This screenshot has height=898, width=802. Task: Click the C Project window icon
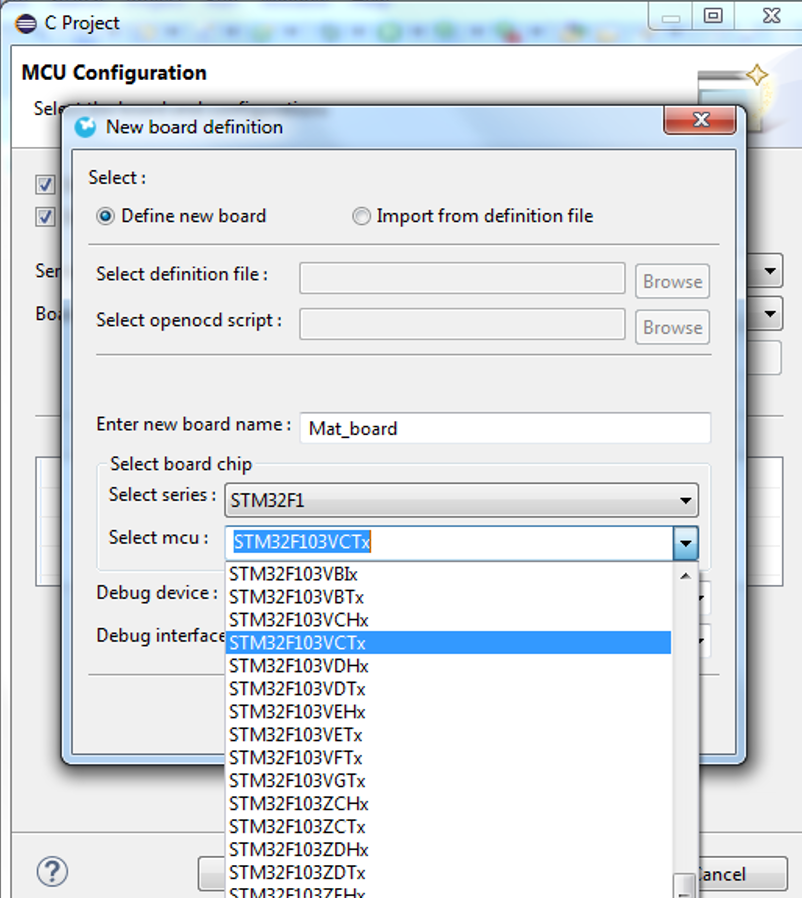pyautogui.click(x=26, y=22)
